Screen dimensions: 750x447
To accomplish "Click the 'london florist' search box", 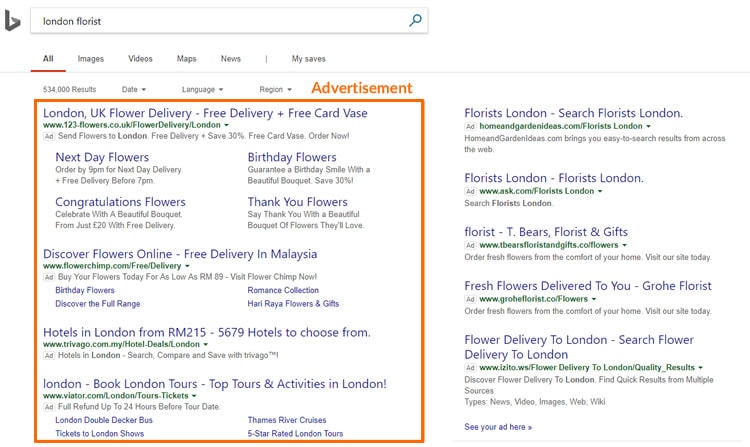I will click(229, 21).
